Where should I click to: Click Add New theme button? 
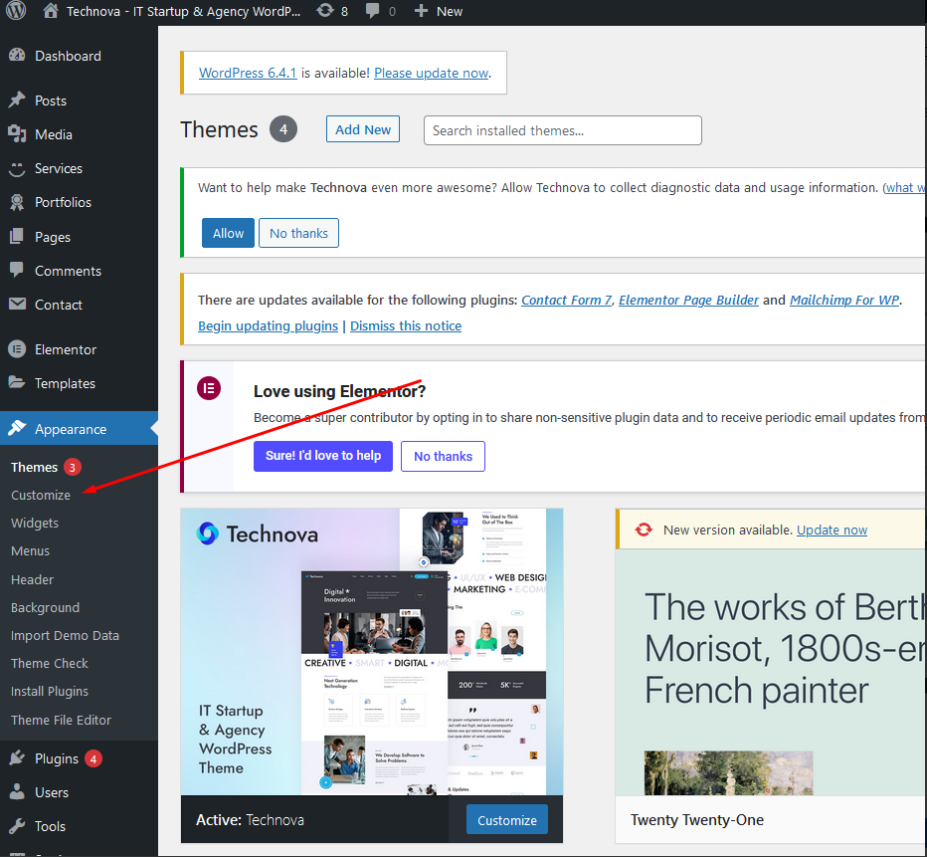click(362, 129)
